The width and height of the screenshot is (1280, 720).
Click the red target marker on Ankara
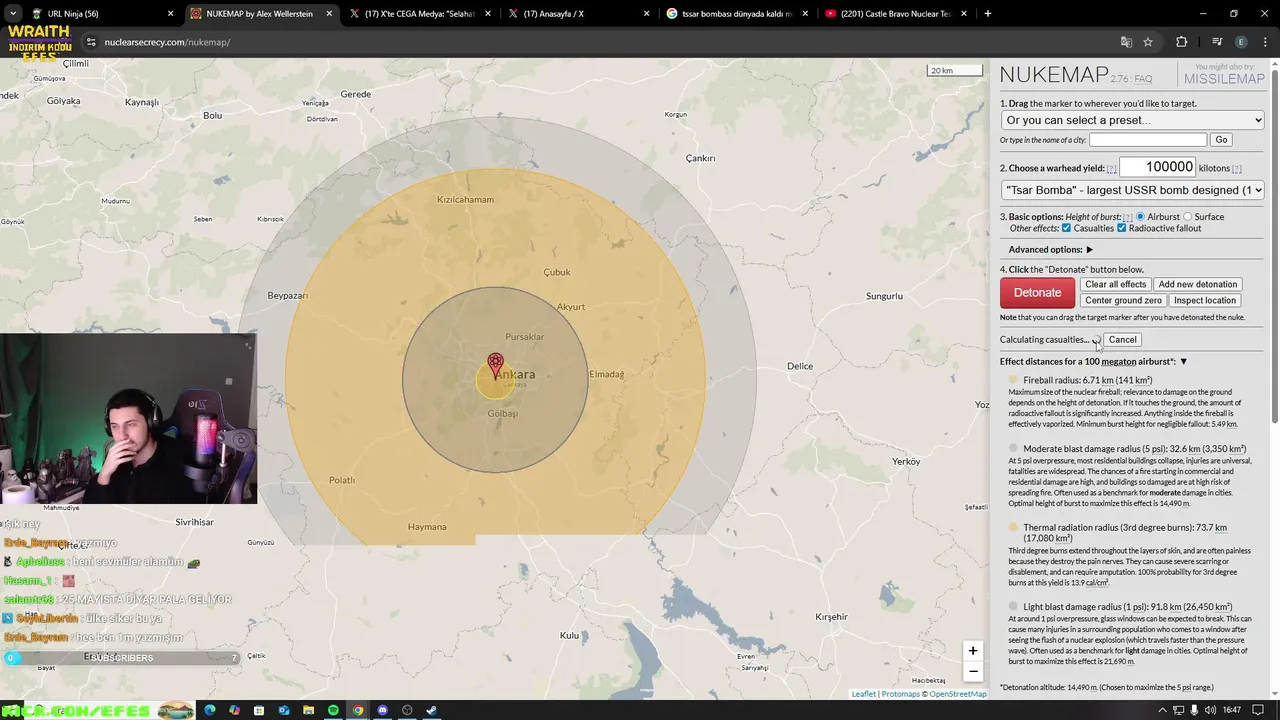495,364
